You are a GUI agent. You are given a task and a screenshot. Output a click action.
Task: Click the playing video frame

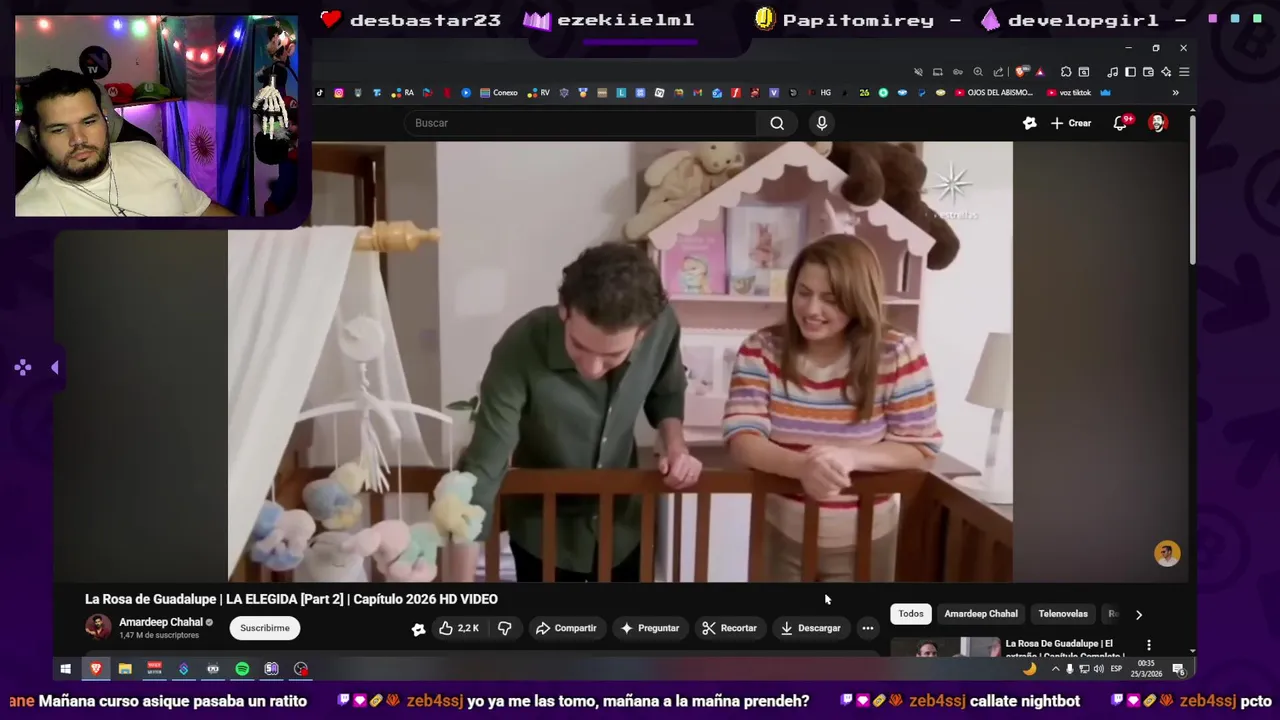click(x=620, y=361)
